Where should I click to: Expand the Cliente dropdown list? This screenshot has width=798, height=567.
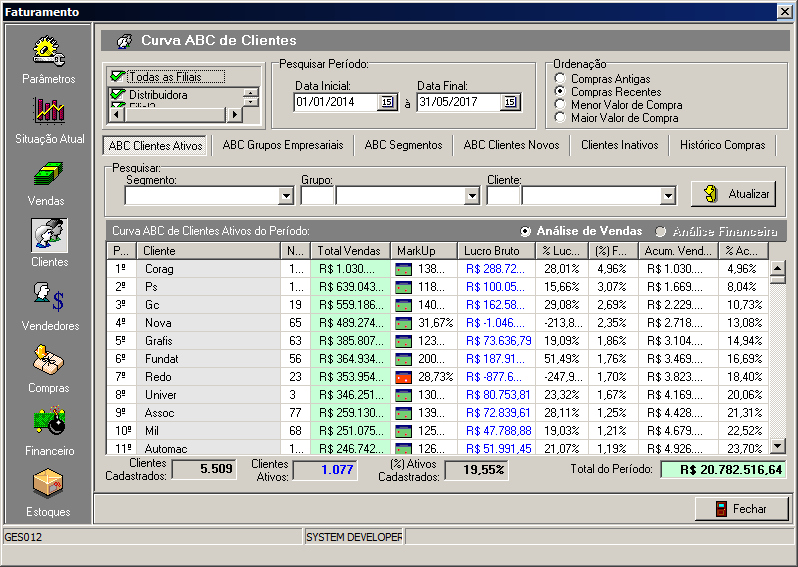point(668,196)
